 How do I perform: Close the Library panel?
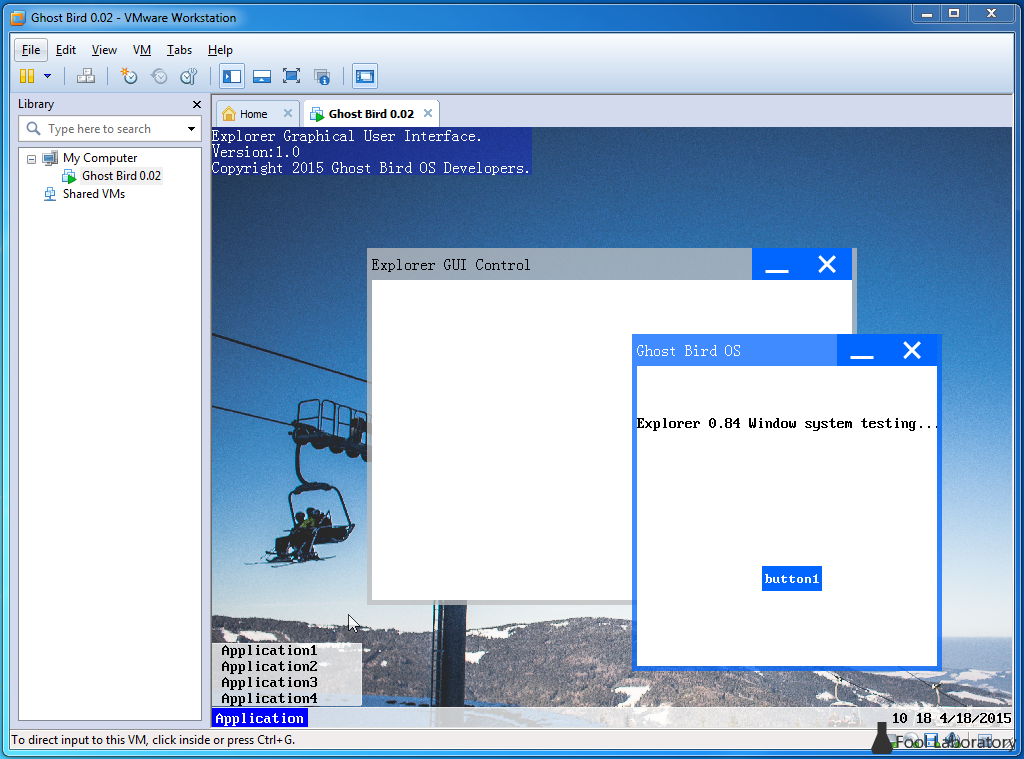[197, 105]
